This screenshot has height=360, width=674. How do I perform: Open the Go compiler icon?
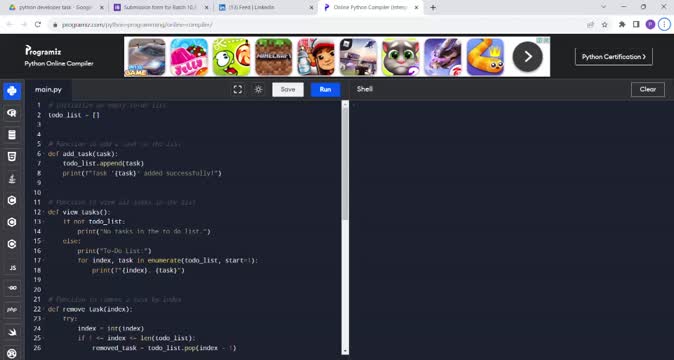coord(12,288)
